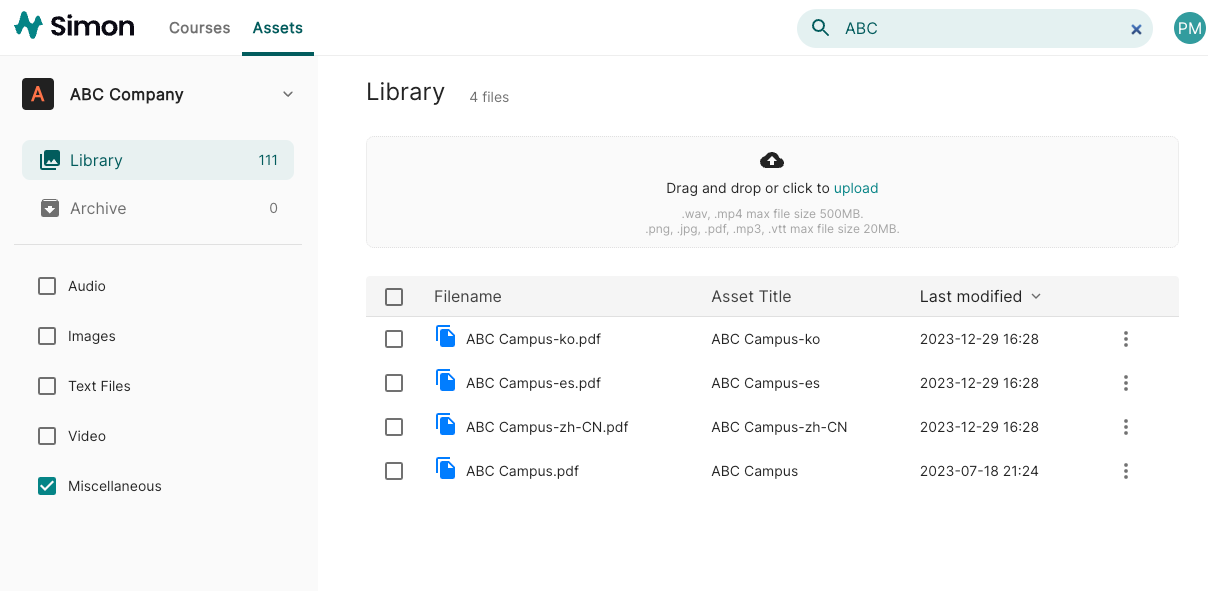Open the kebab menu for ABC Campus-ko.pdf
1208x591 pixels.
pos(1125,339)
